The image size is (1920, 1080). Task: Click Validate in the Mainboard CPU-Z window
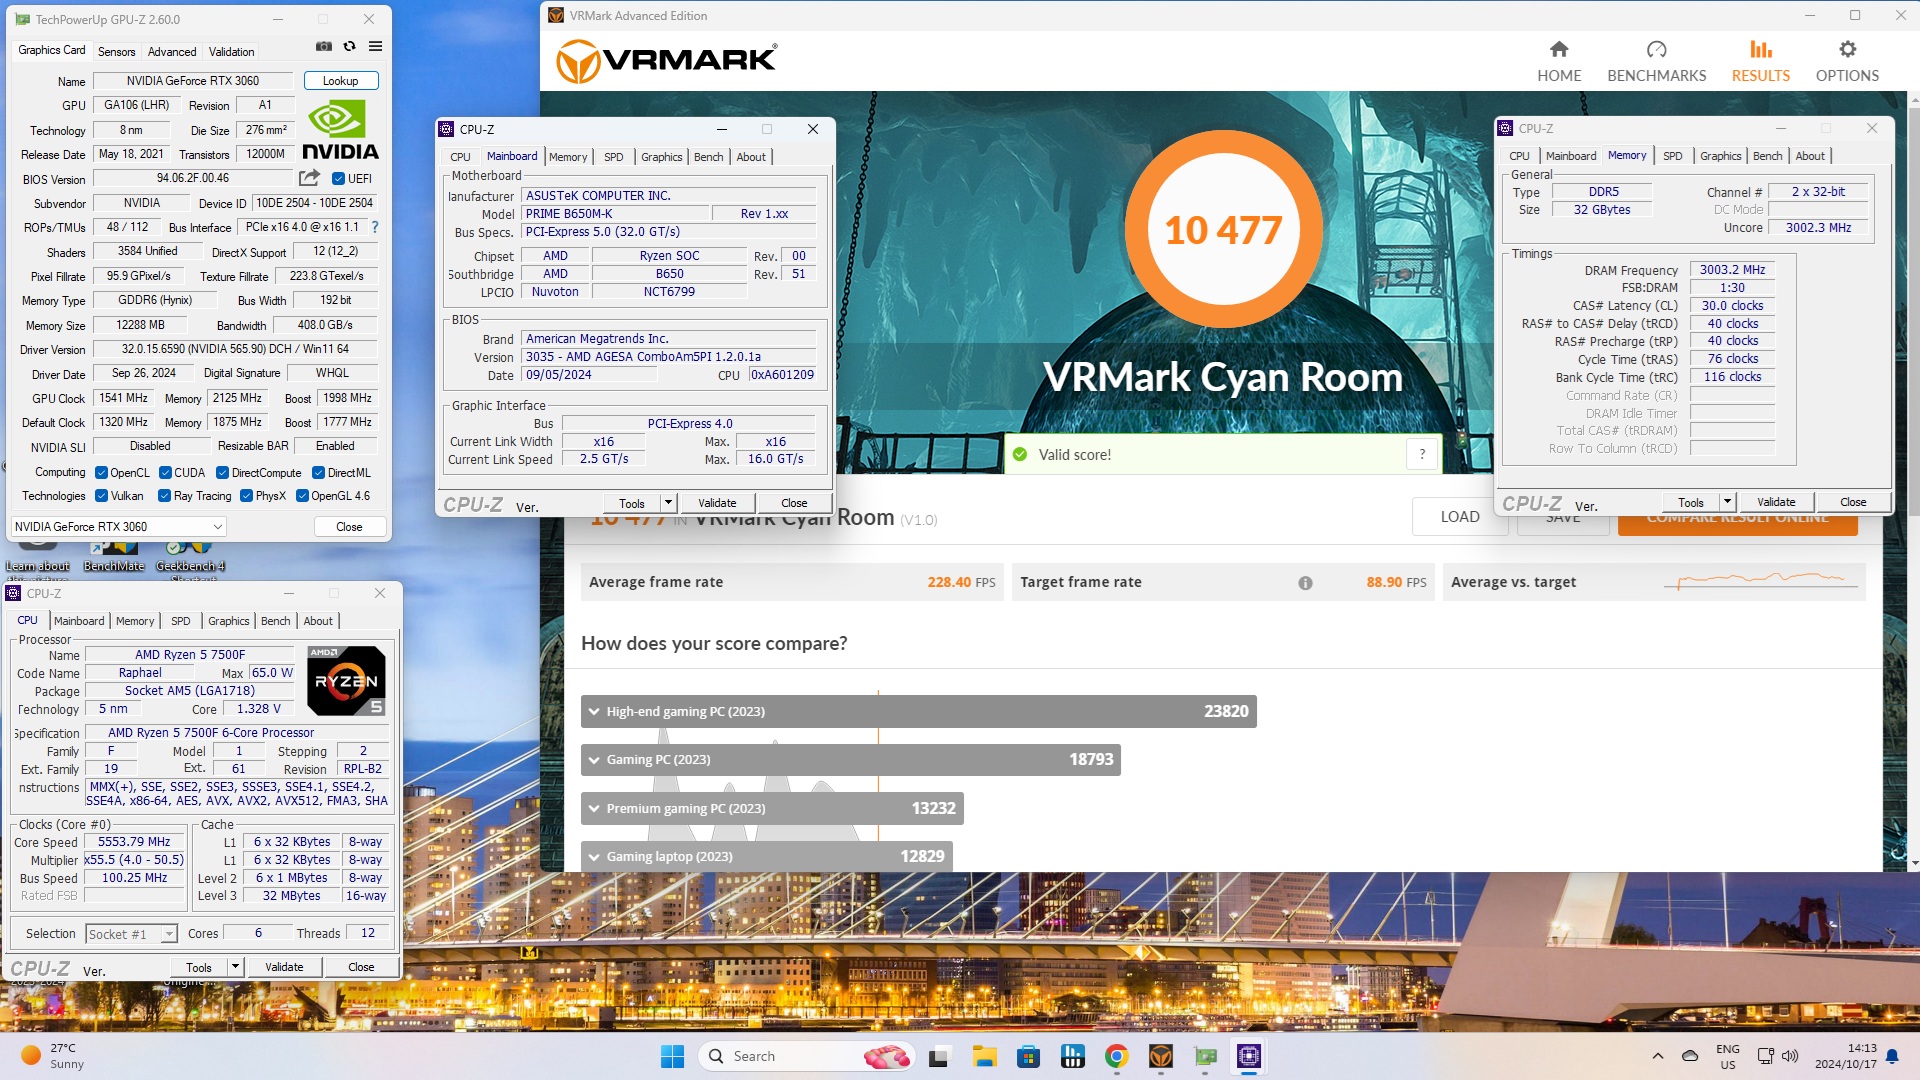click(x=717, y=503)
